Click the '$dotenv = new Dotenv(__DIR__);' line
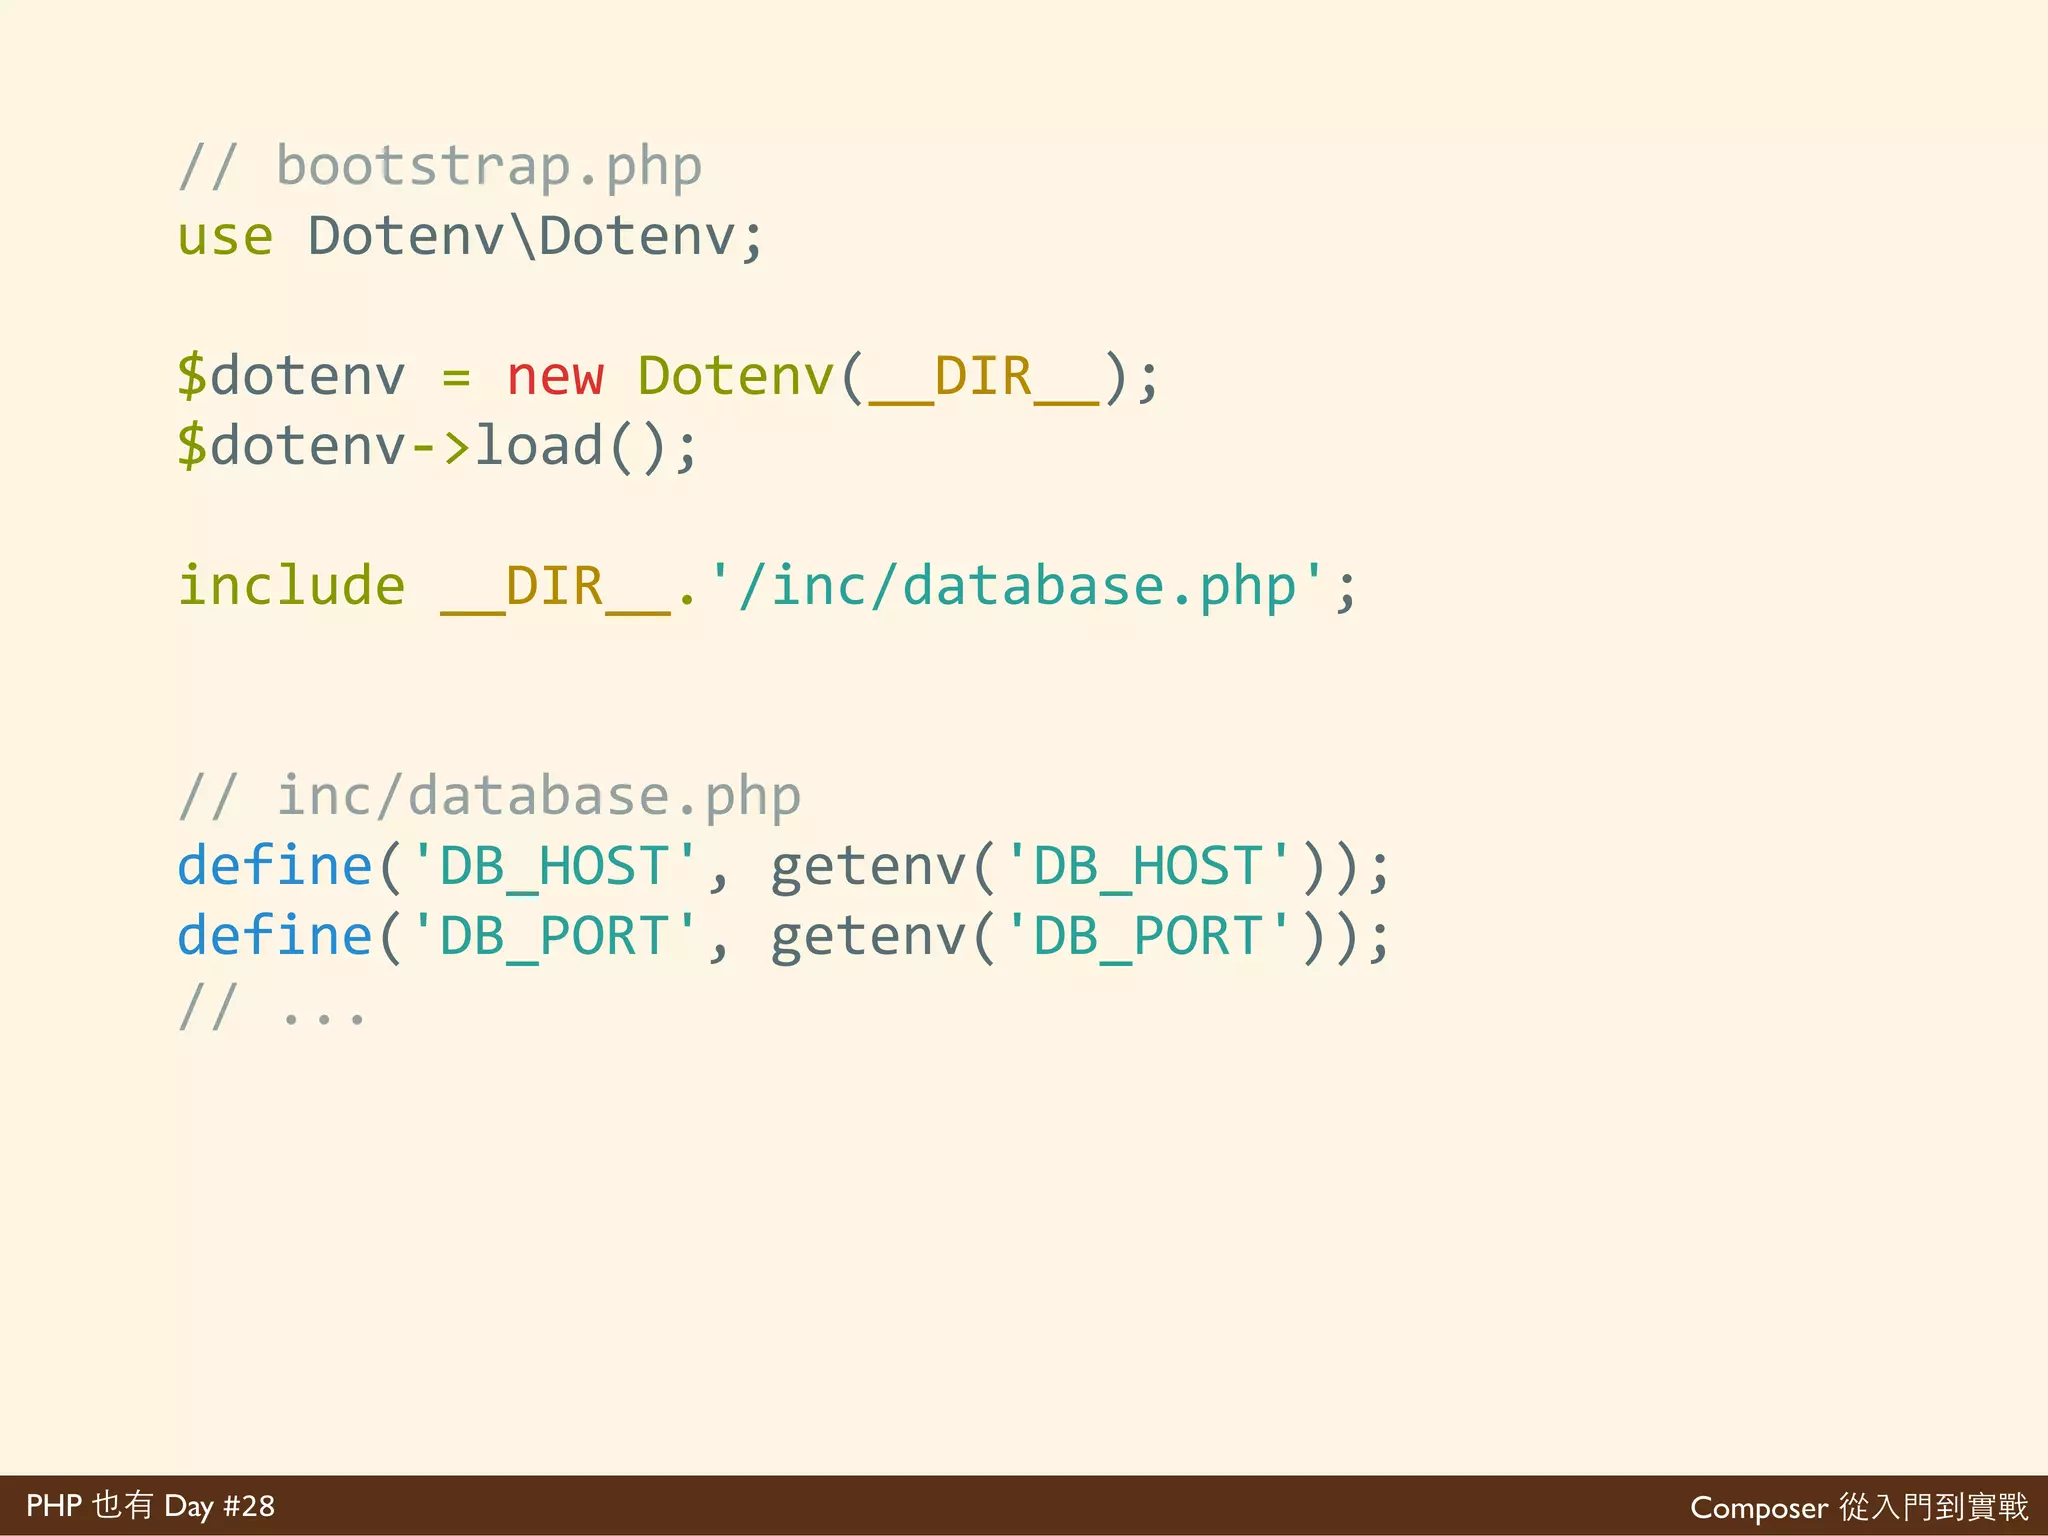The image size is (2048, 1536). click(668, 378)
